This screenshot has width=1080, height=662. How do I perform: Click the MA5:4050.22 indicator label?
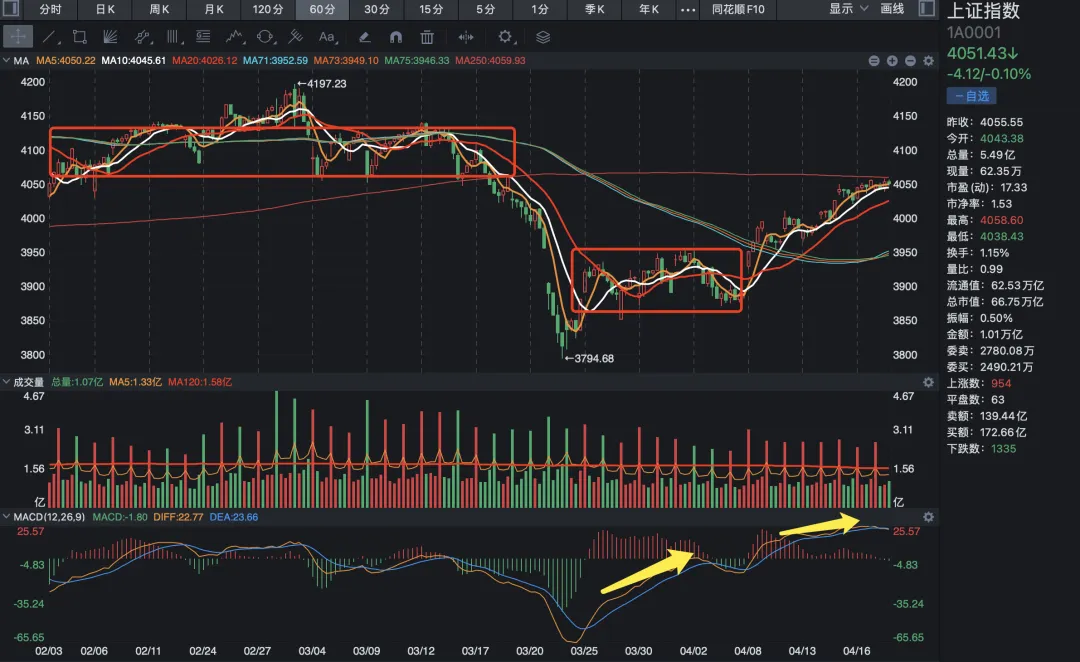coord(65,61)
